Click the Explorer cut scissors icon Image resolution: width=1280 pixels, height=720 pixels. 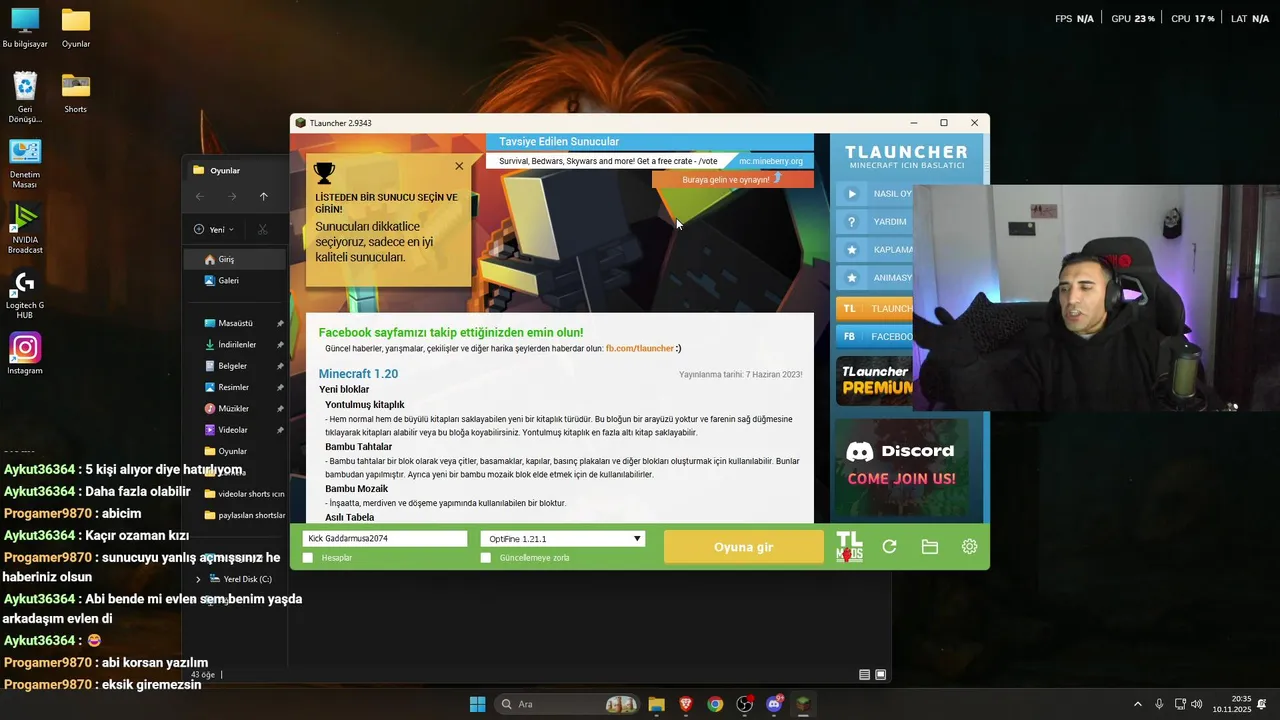click(x=263, y=230)
